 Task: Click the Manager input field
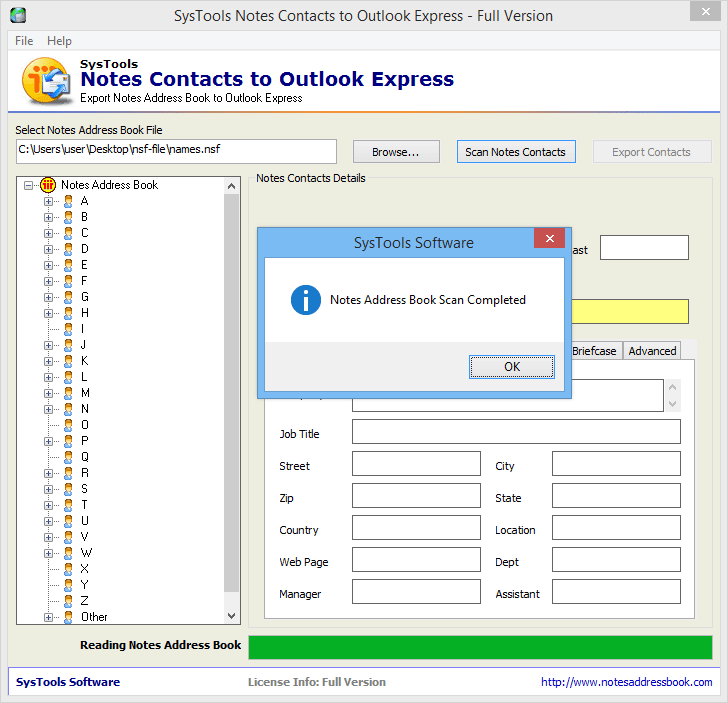(x=416, y=592)
